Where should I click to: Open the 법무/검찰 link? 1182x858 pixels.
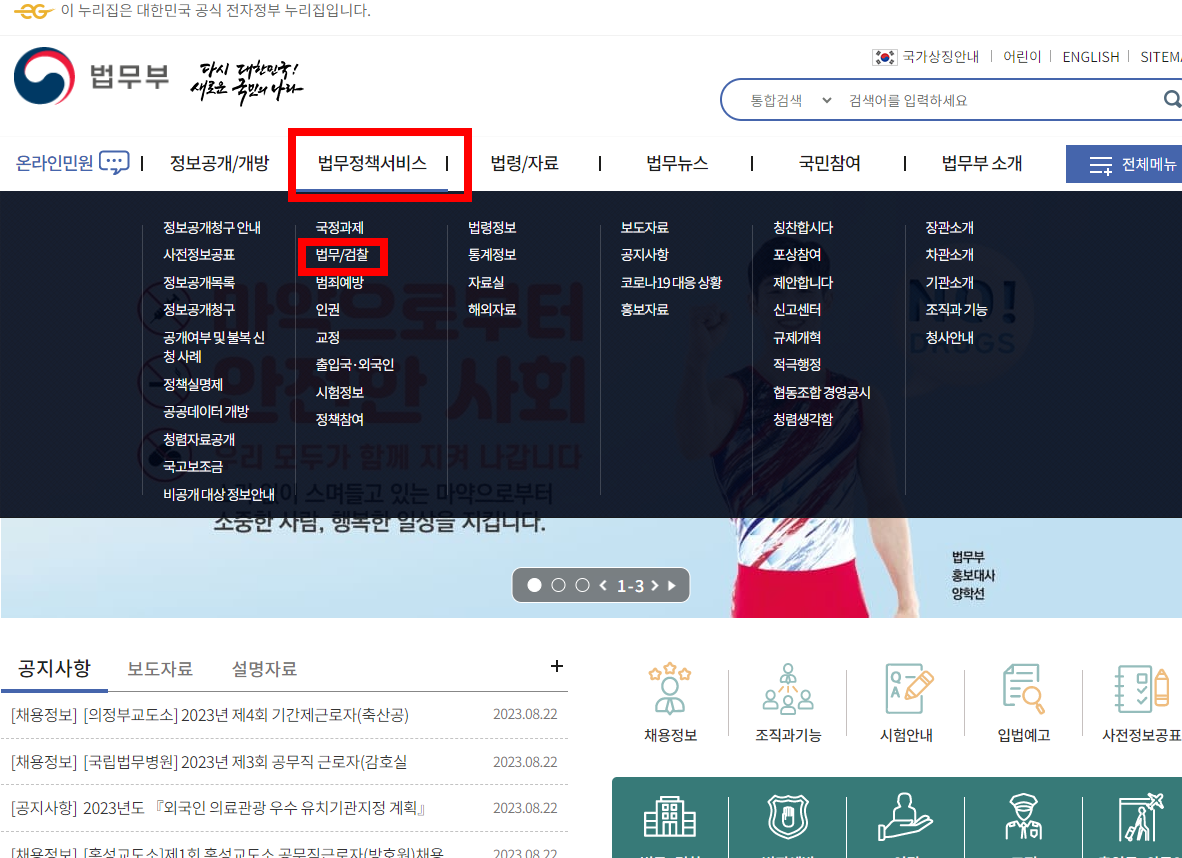pos(344,255)
